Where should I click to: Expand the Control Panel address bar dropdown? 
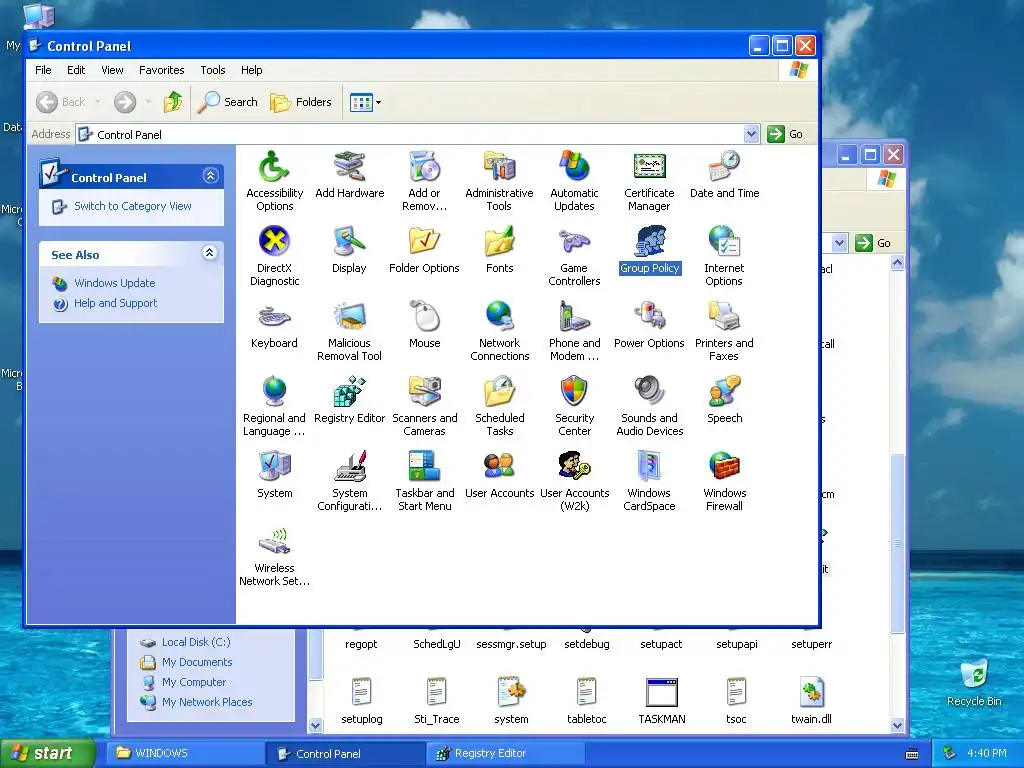pyautogui.click(x=752, y=134)
